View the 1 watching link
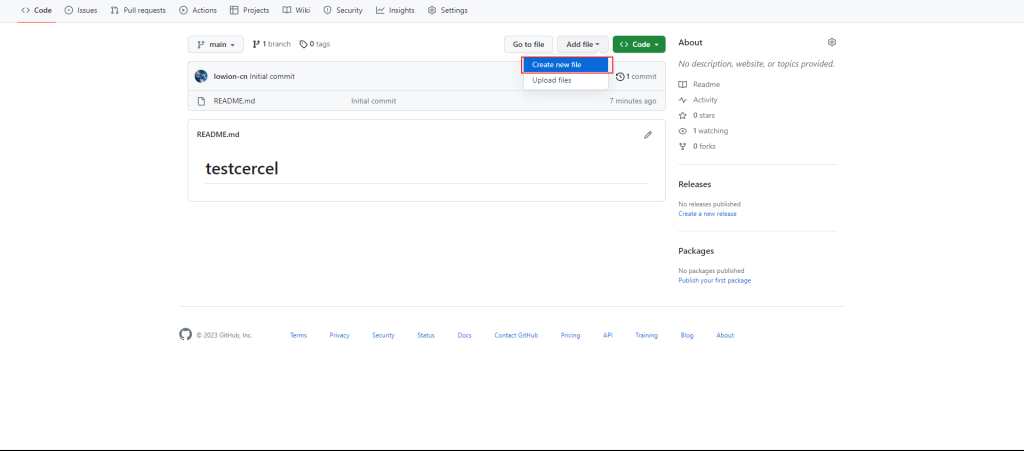 tap(711, 131)
